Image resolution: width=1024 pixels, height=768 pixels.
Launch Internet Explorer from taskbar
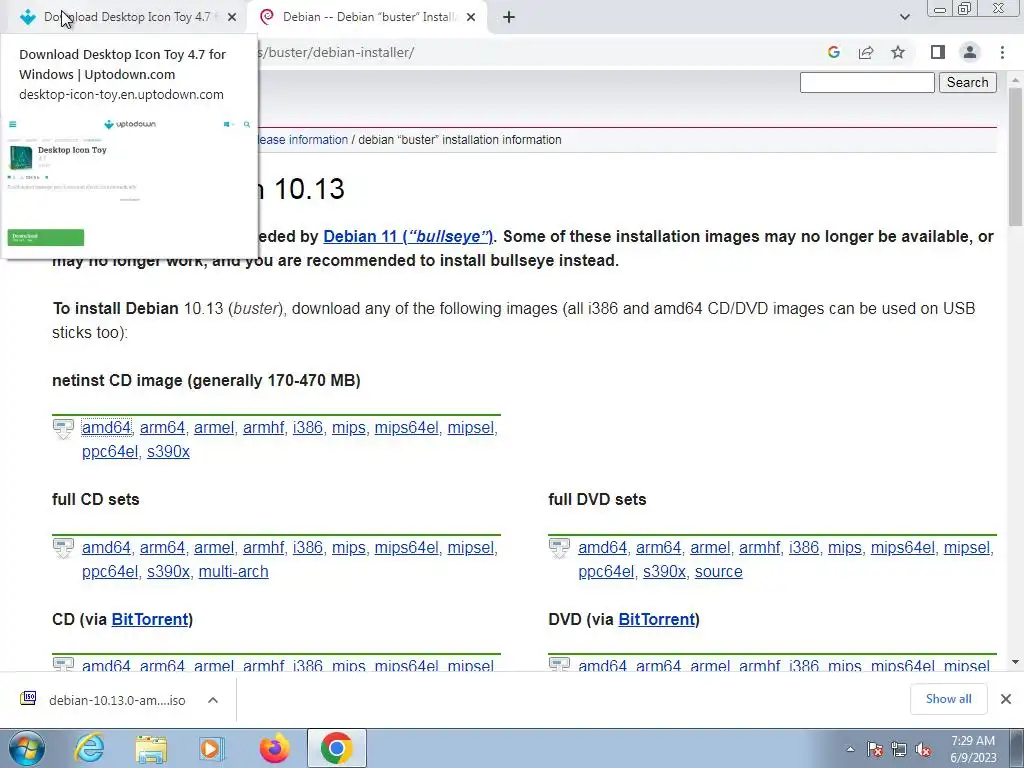tap(89, 748)
